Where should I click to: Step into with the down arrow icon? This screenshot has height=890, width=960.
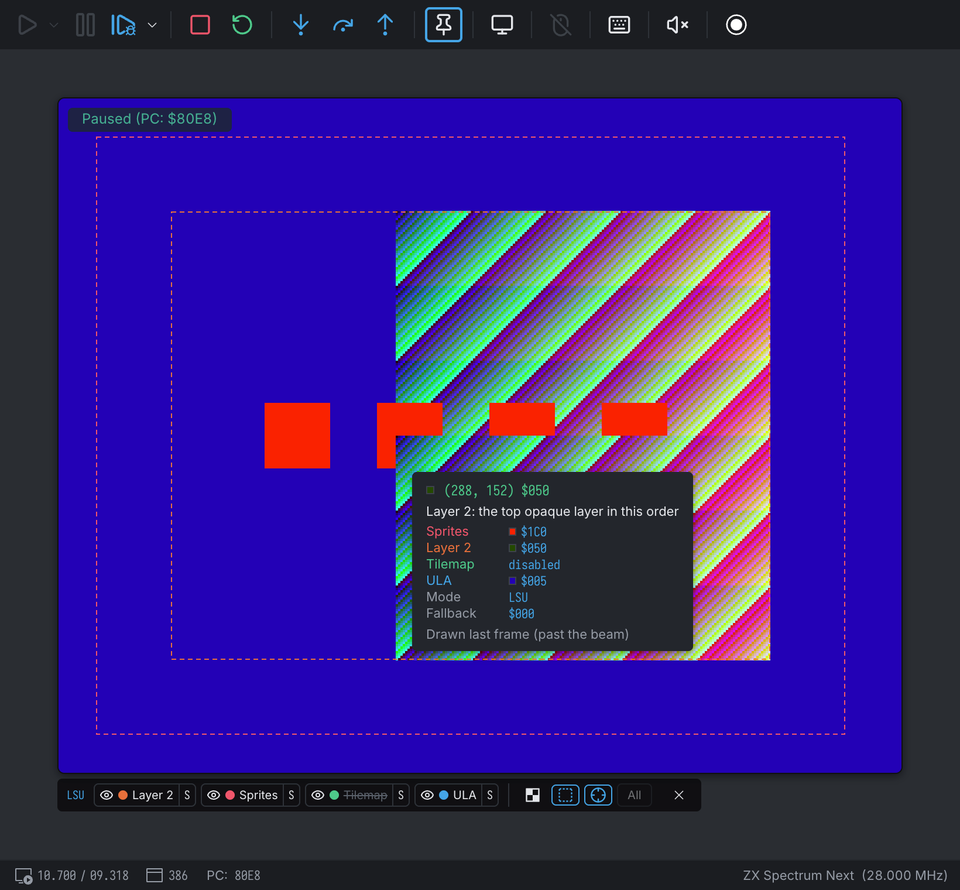click(x=301, y=25)
